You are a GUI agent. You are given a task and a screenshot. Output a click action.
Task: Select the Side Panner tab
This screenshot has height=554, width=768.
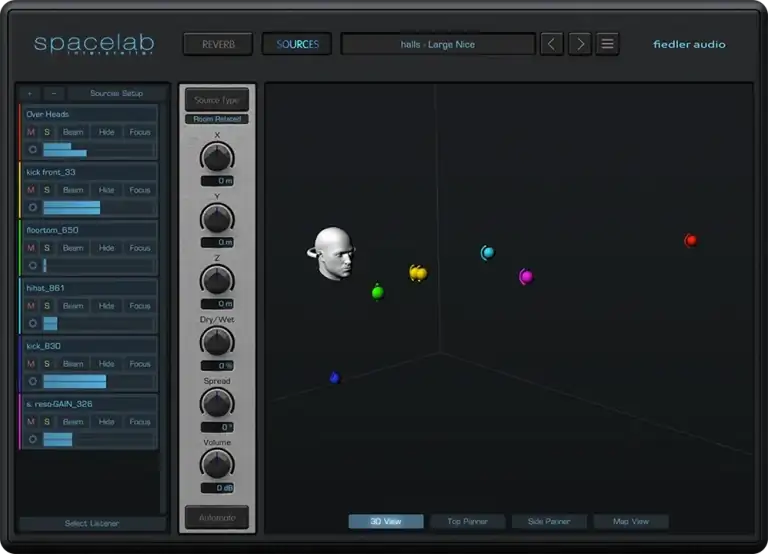click(x=549, y=521)
